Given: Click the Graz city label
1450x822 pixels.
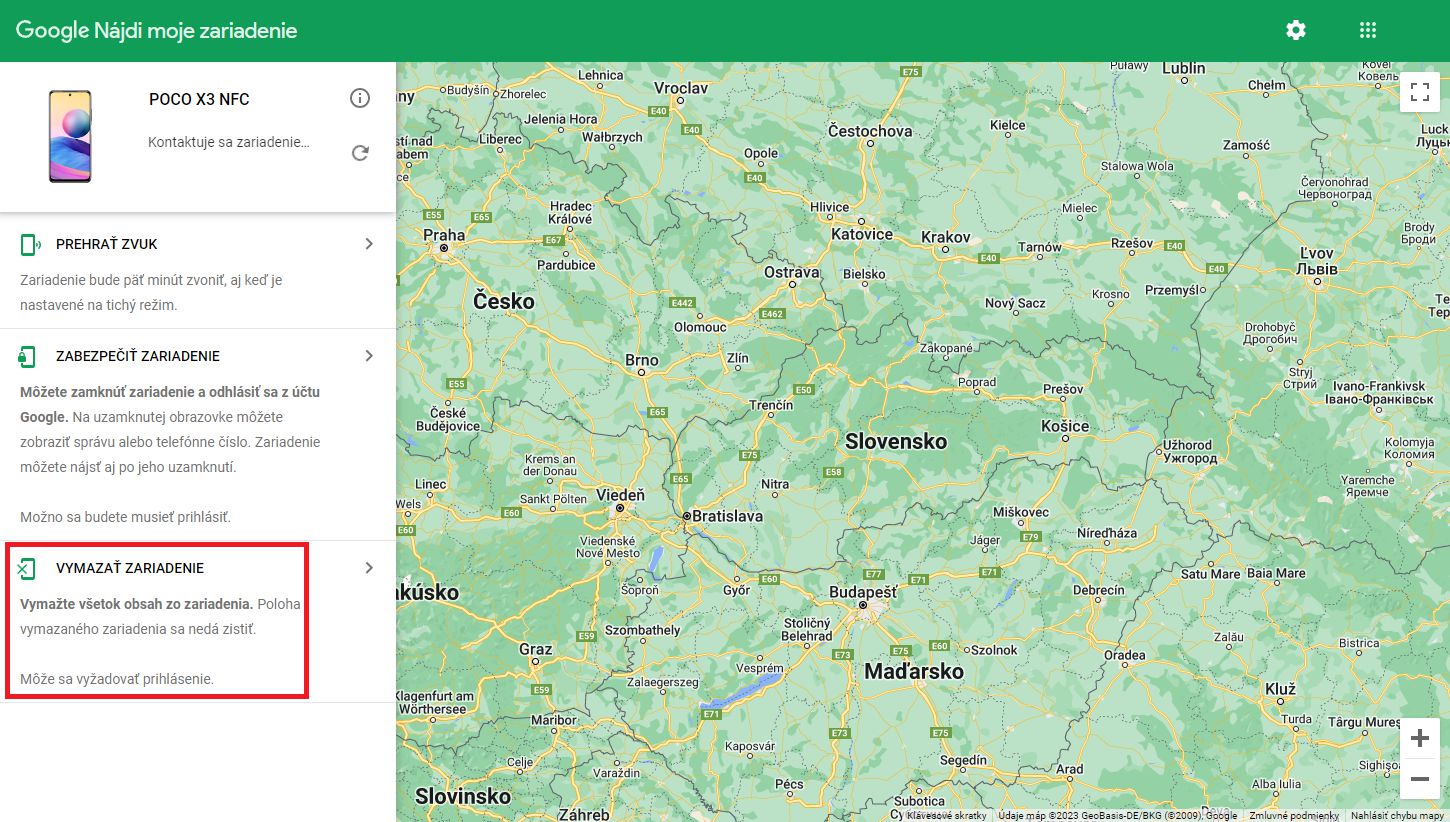Looking at the screenshot, I should (x=536, y=650).
